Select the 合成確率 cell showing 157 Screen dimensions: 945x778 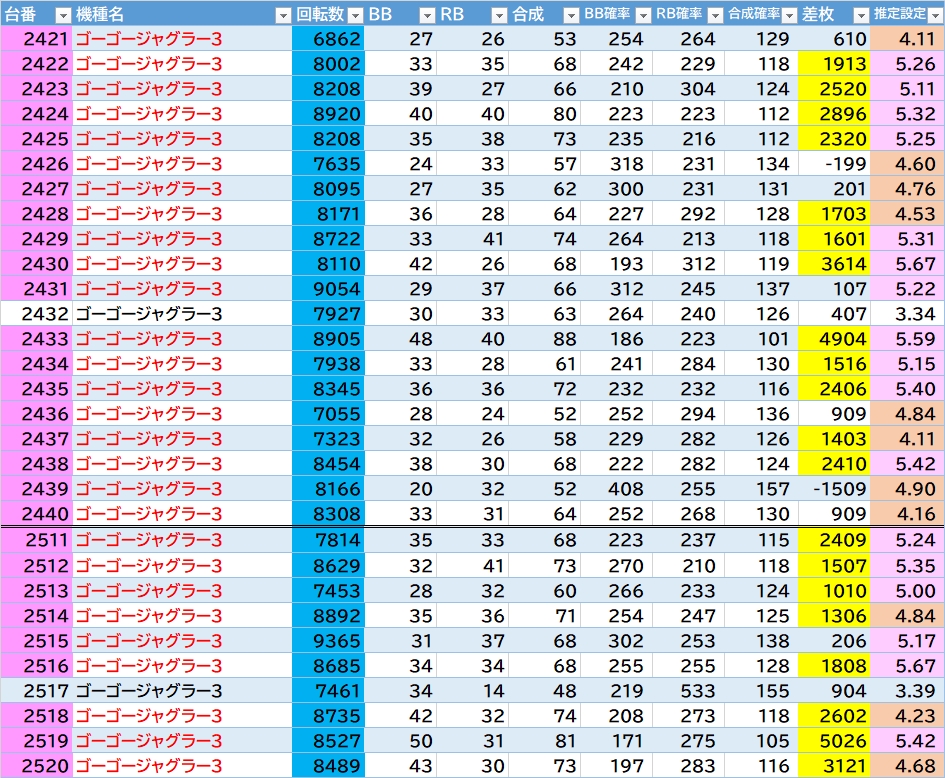click(762, 489)
